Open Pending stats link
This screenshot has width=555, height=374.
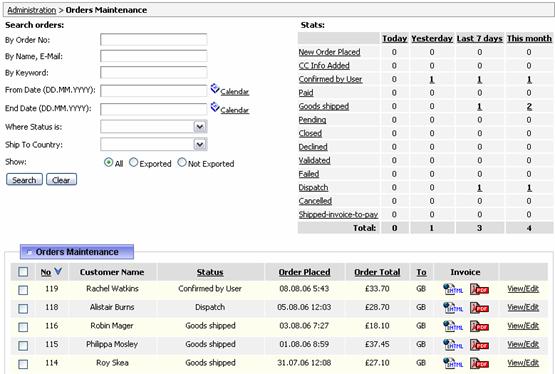coord(312,120)
